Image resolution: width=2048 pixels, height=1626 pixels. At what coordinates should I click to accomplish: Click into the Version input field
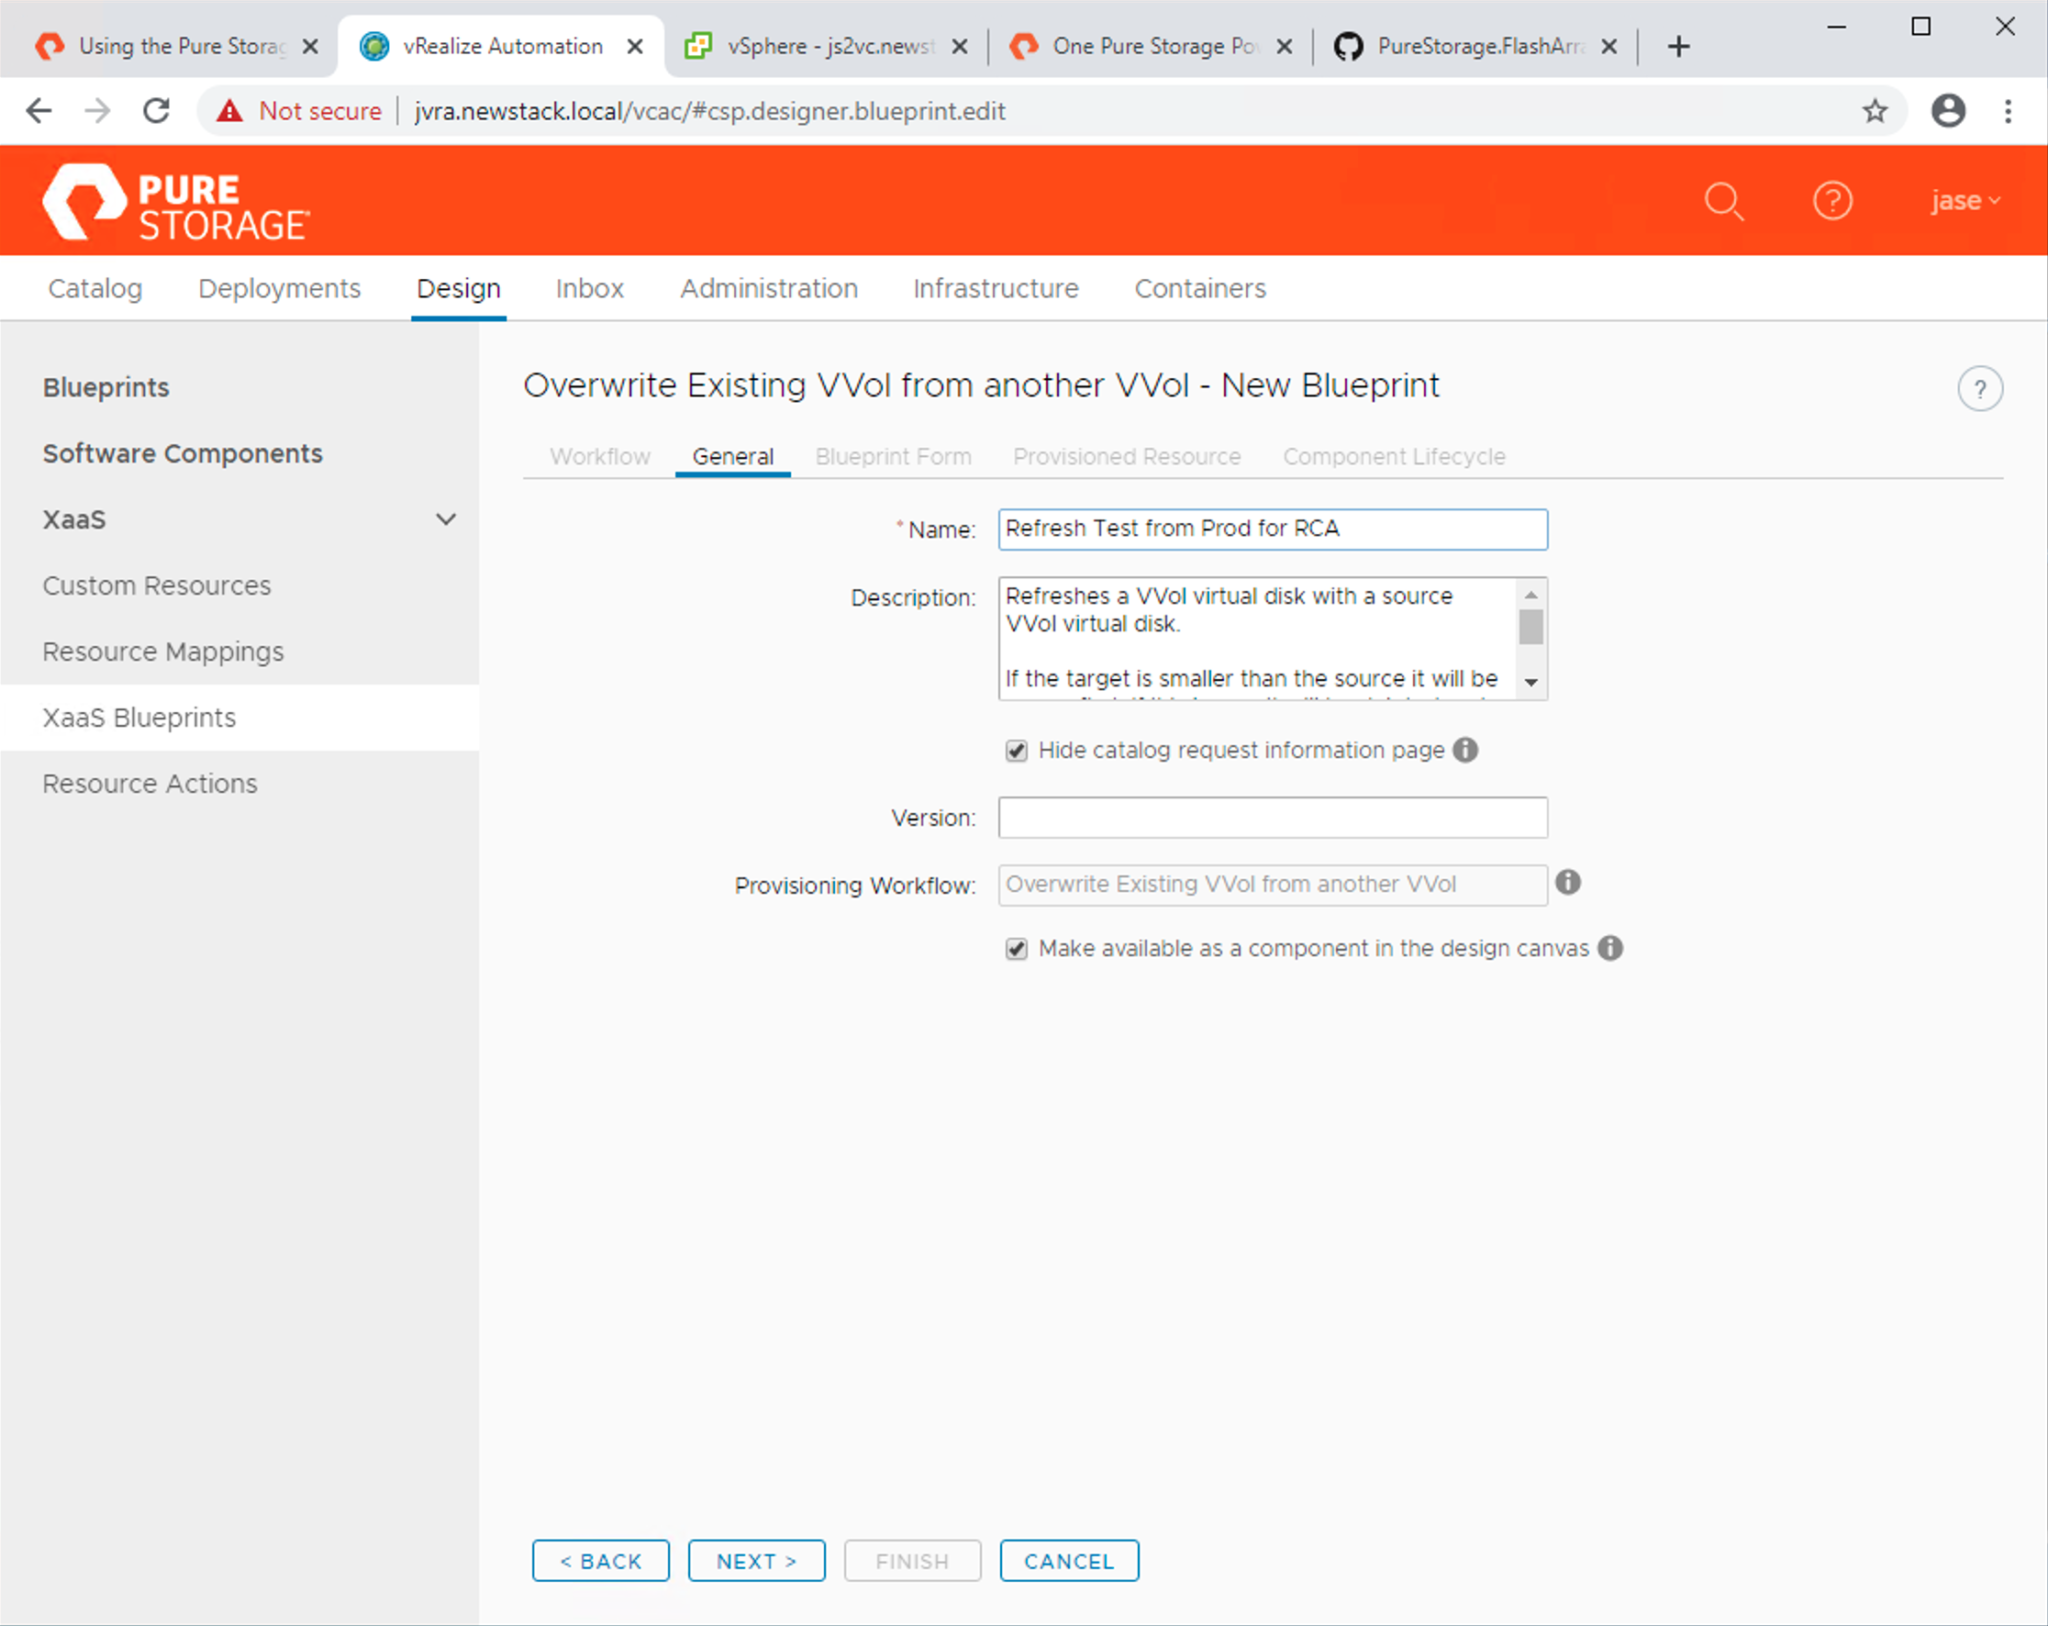(1272, 818)
